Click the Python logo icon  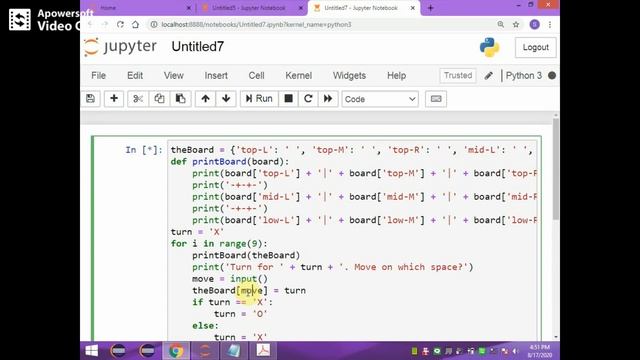click(489, 47)
